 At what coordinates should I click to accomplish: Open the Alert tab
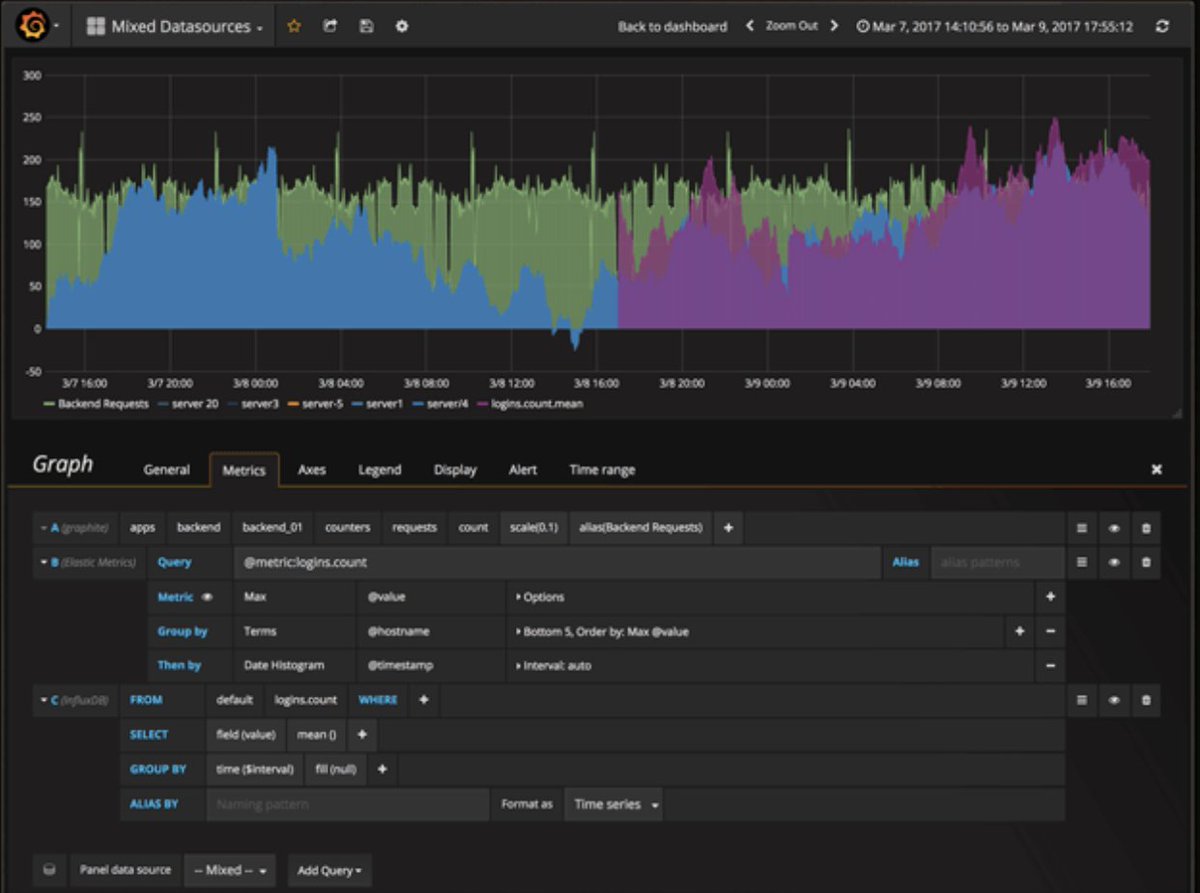coord(523,469)
